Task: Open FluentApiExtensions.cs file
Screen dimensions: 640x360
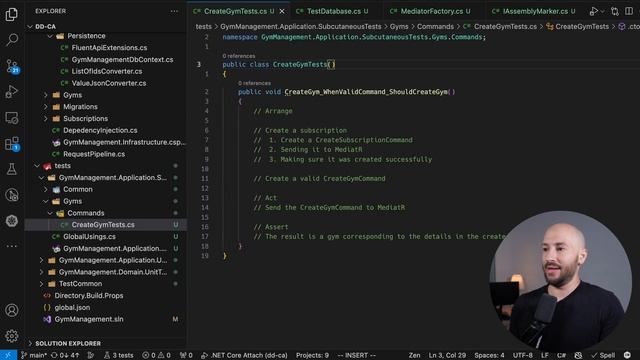Action: point(109,48)
